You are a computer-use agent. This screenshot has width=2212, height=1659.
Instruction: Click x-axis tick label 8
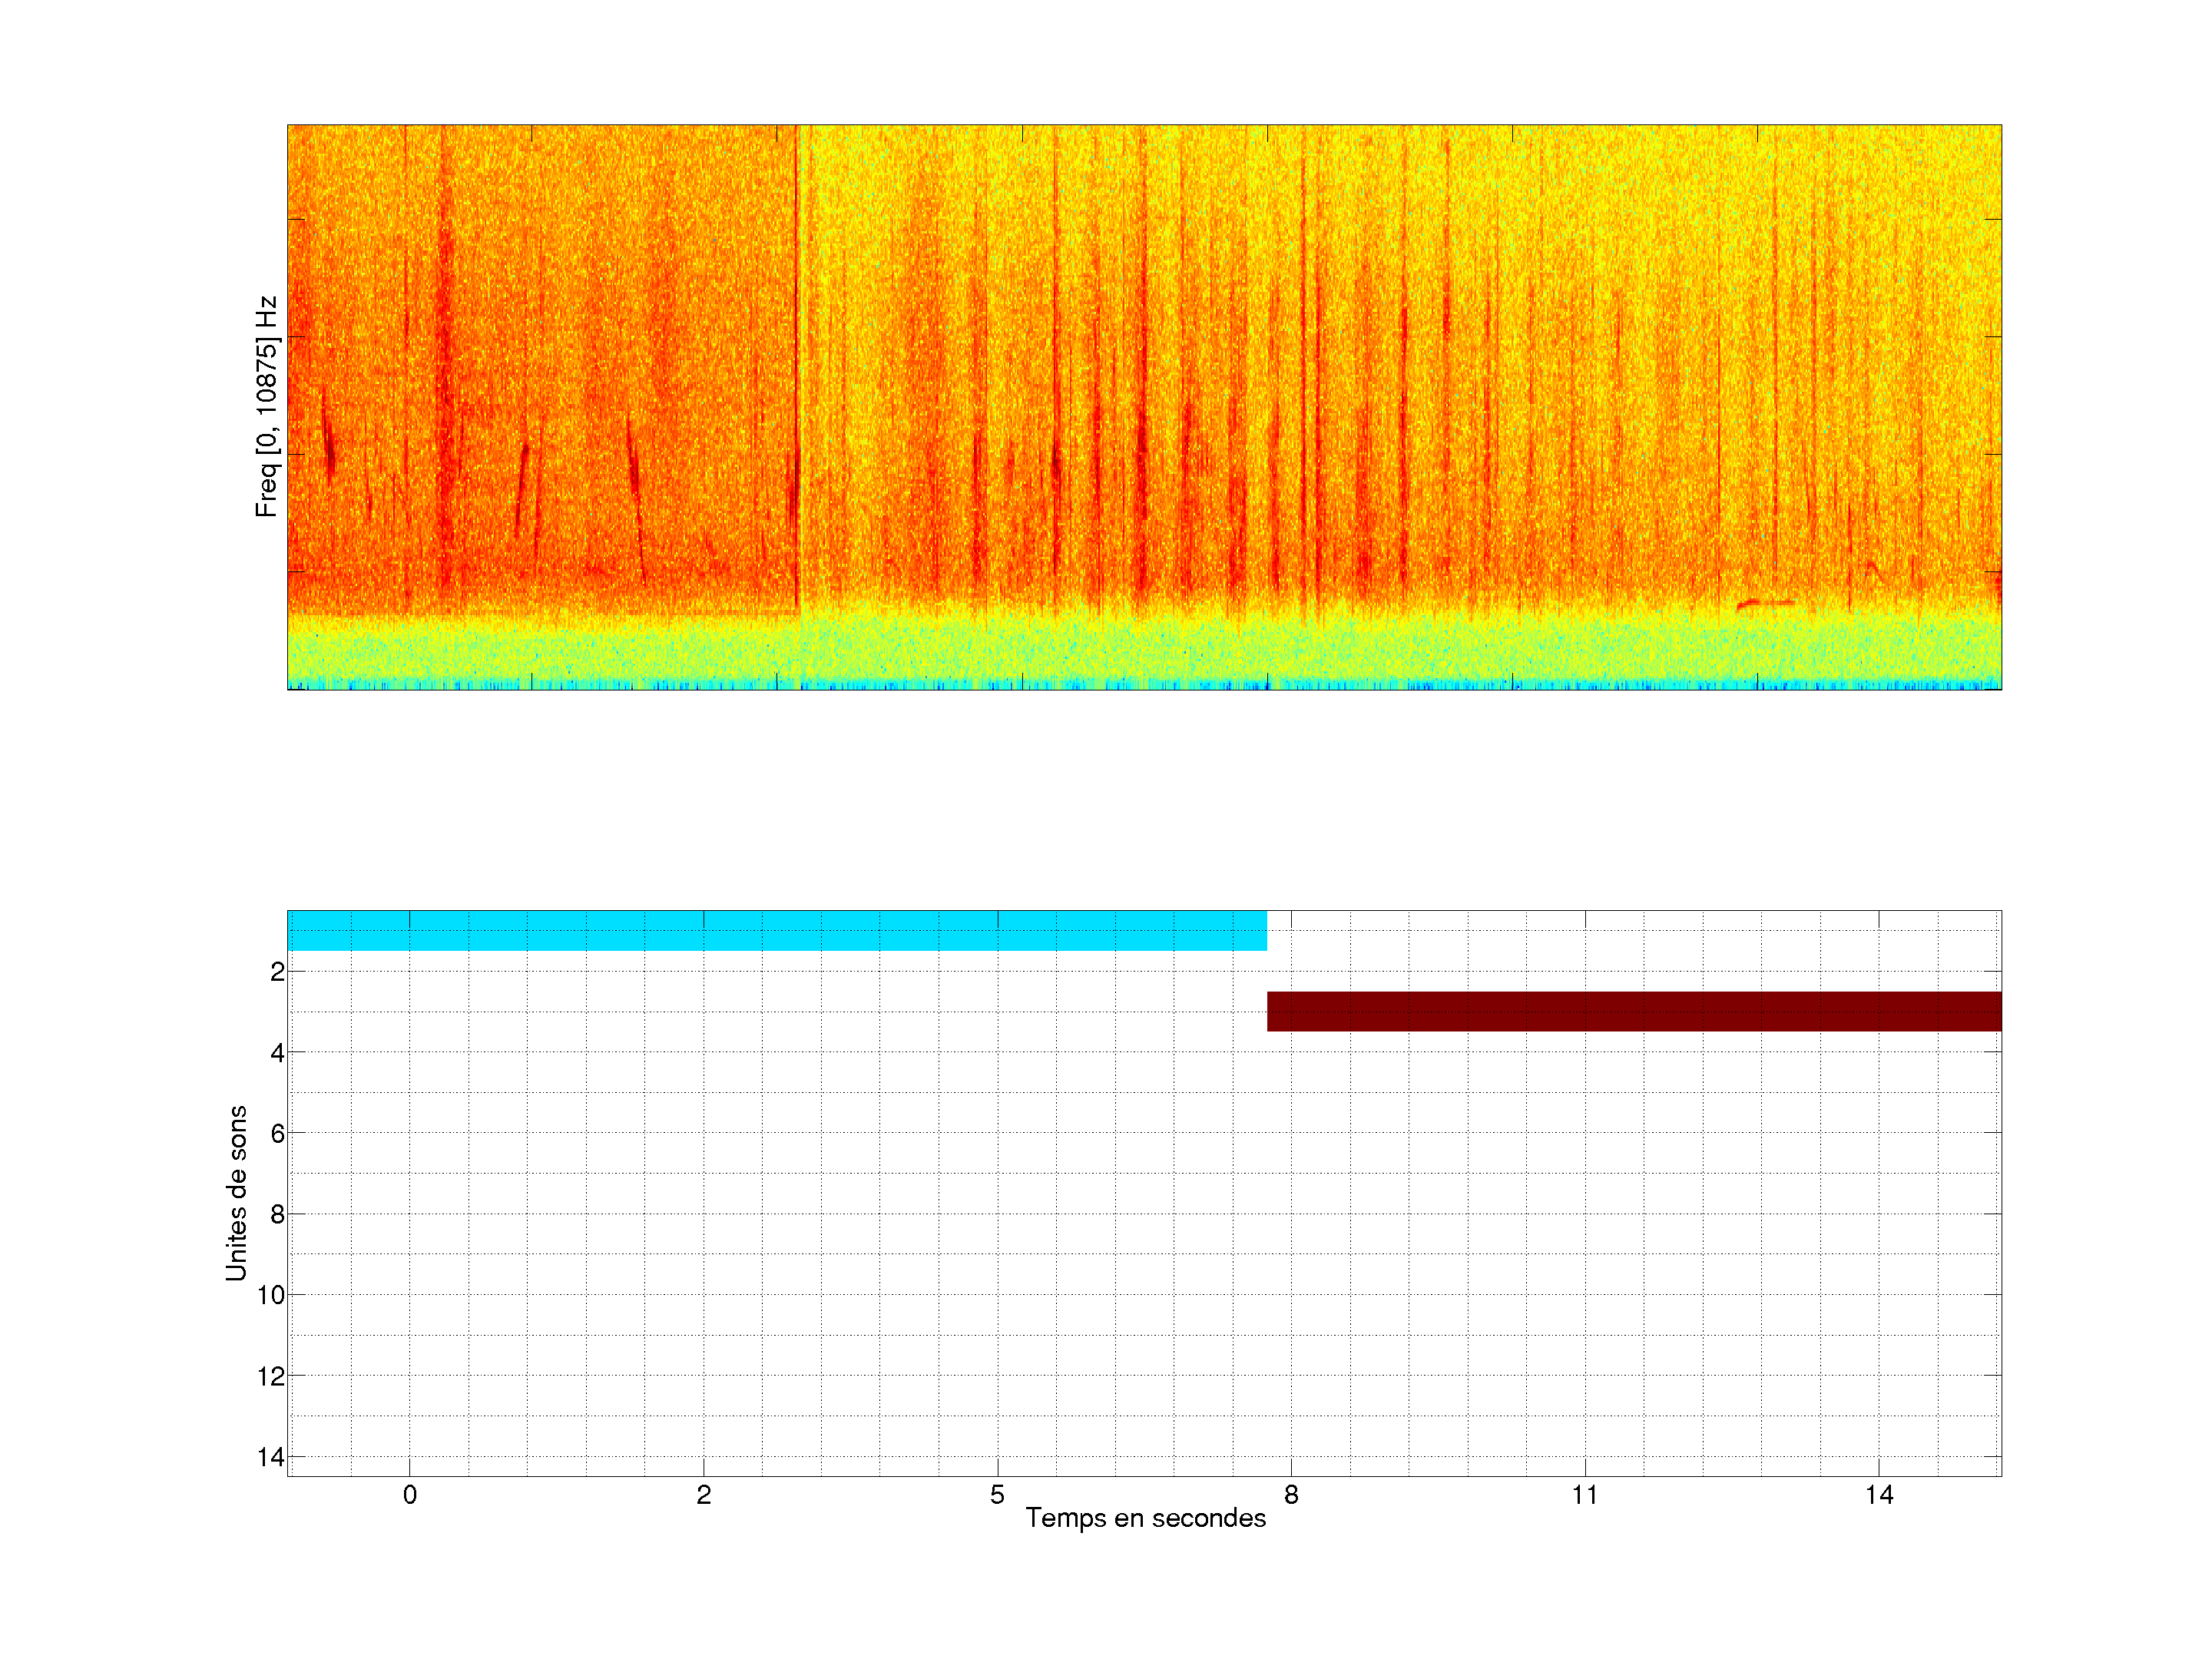click(x=1291, y=1495)
